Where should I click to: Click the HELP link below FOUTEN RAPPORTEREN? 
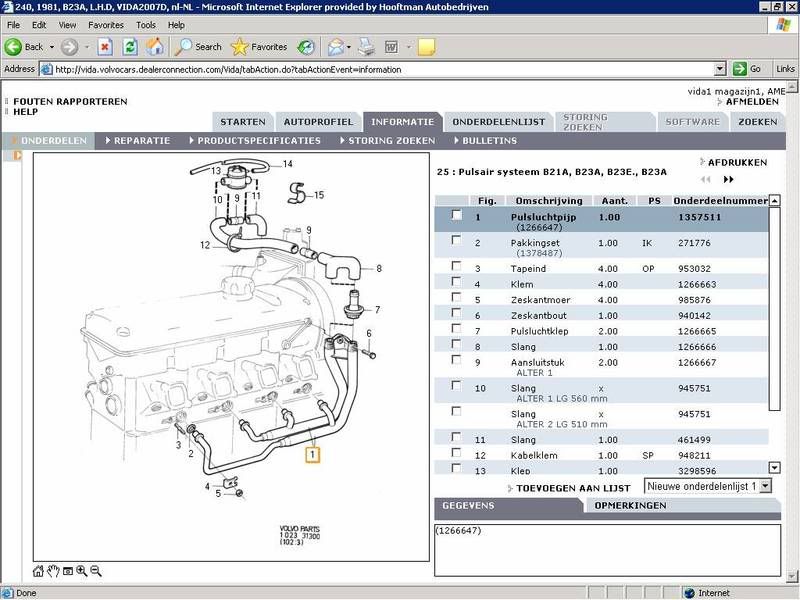(26, 112)
